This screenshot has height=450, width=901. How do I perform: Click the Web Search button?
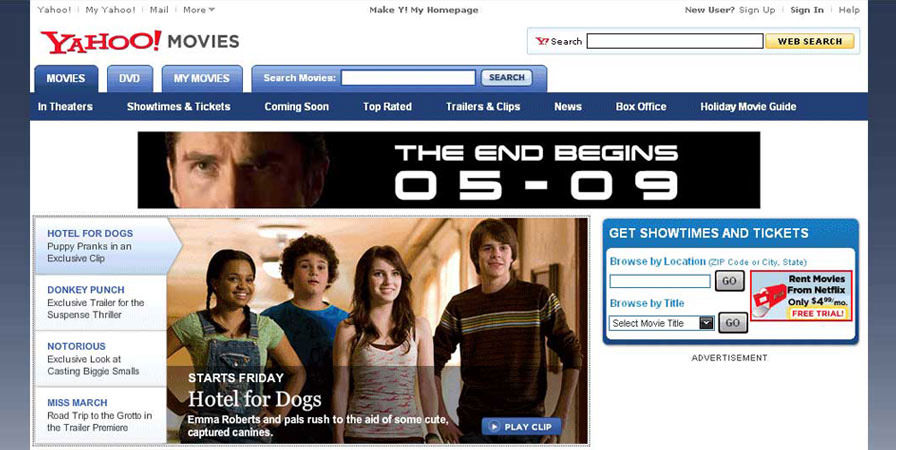[x=810, y=41]
